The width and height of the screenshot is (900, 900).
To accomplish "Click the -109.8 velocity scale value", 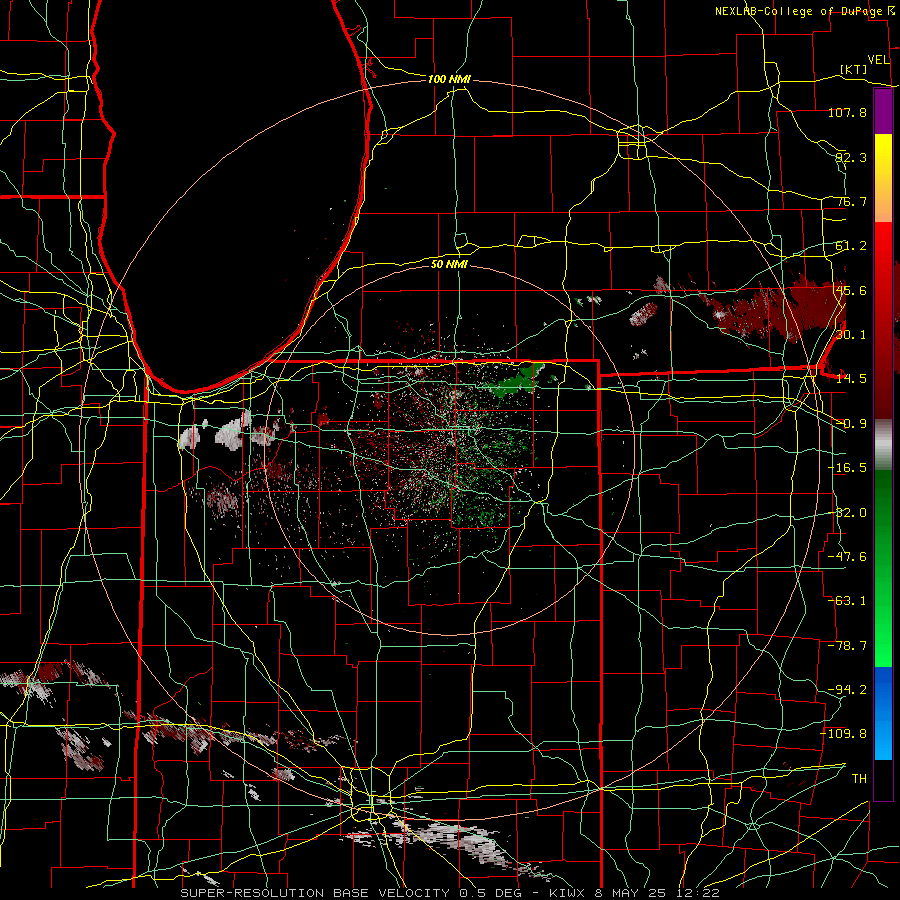I will coord(844,734).
